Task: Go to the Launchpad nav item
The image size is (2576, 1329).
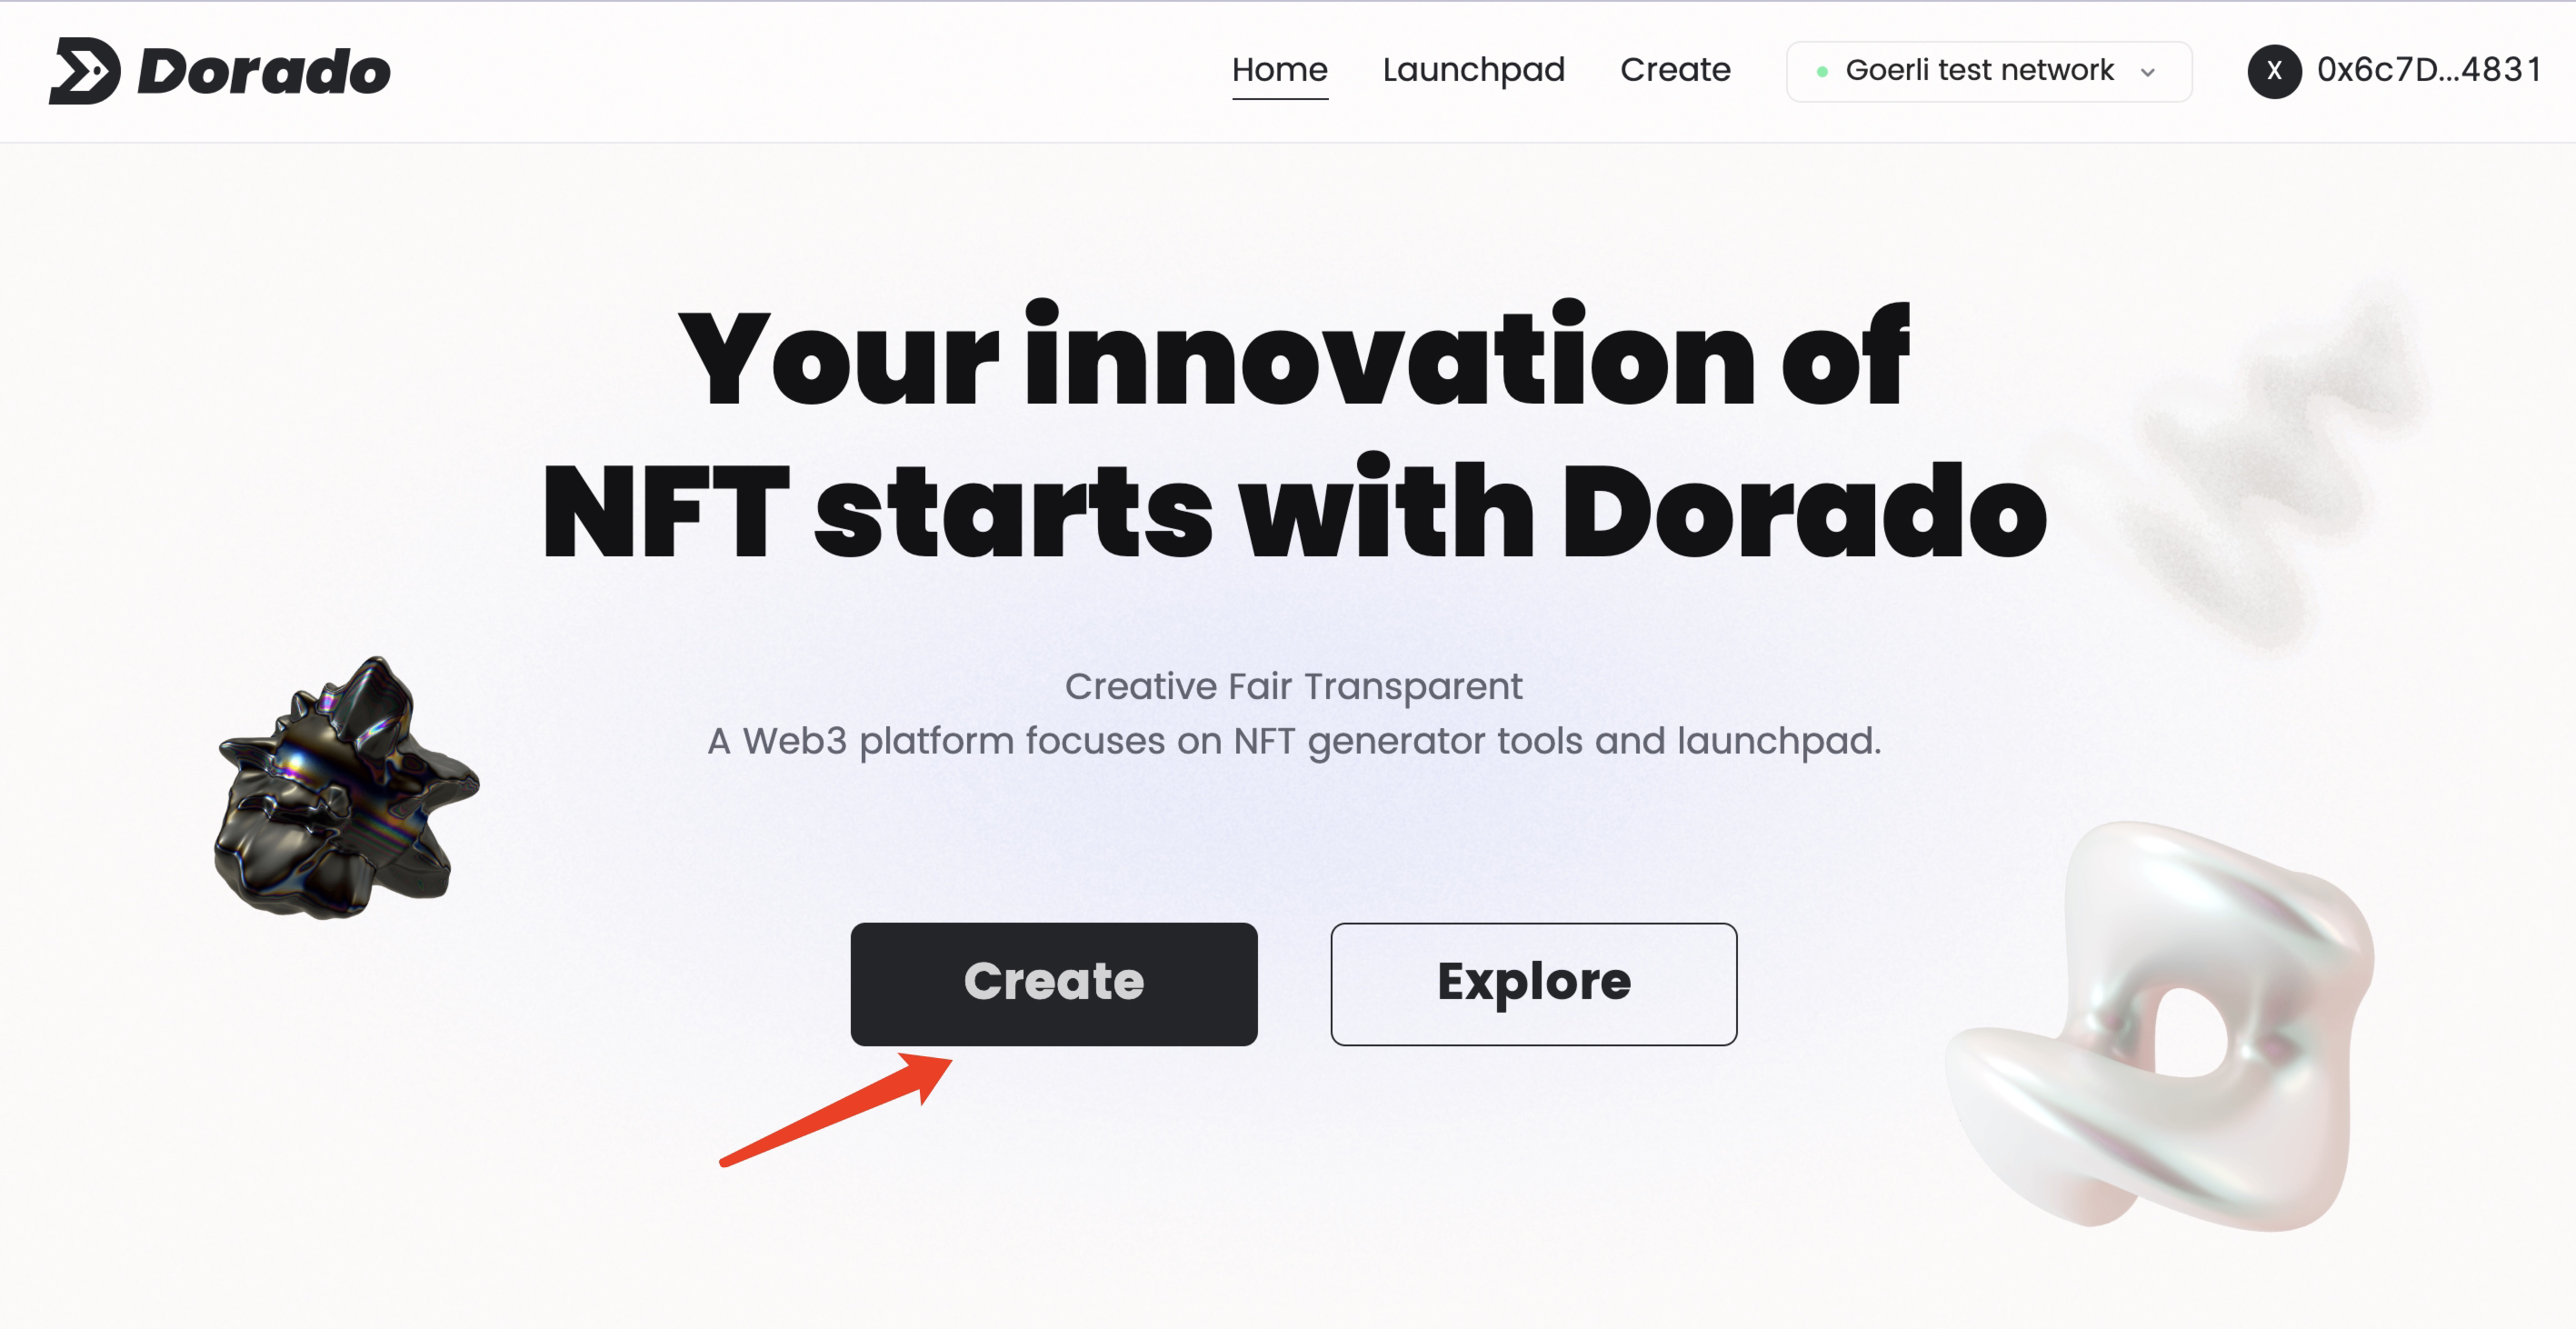Action: click(x=1473, y=70)
